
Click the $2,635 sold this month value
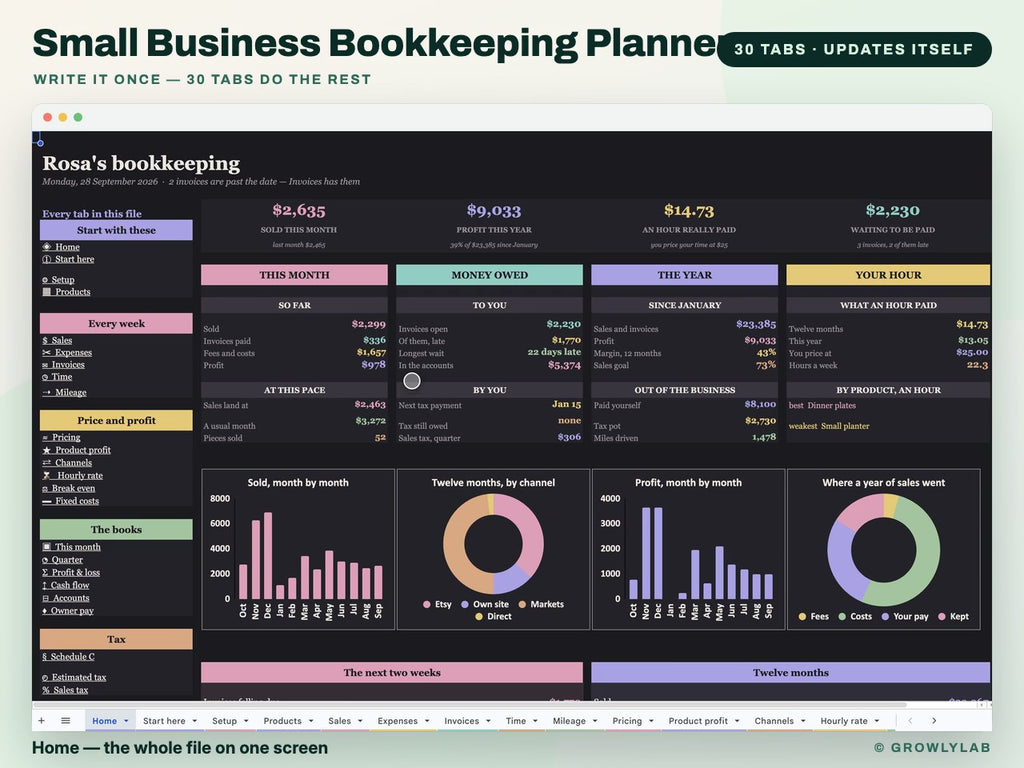coord(298,210)
